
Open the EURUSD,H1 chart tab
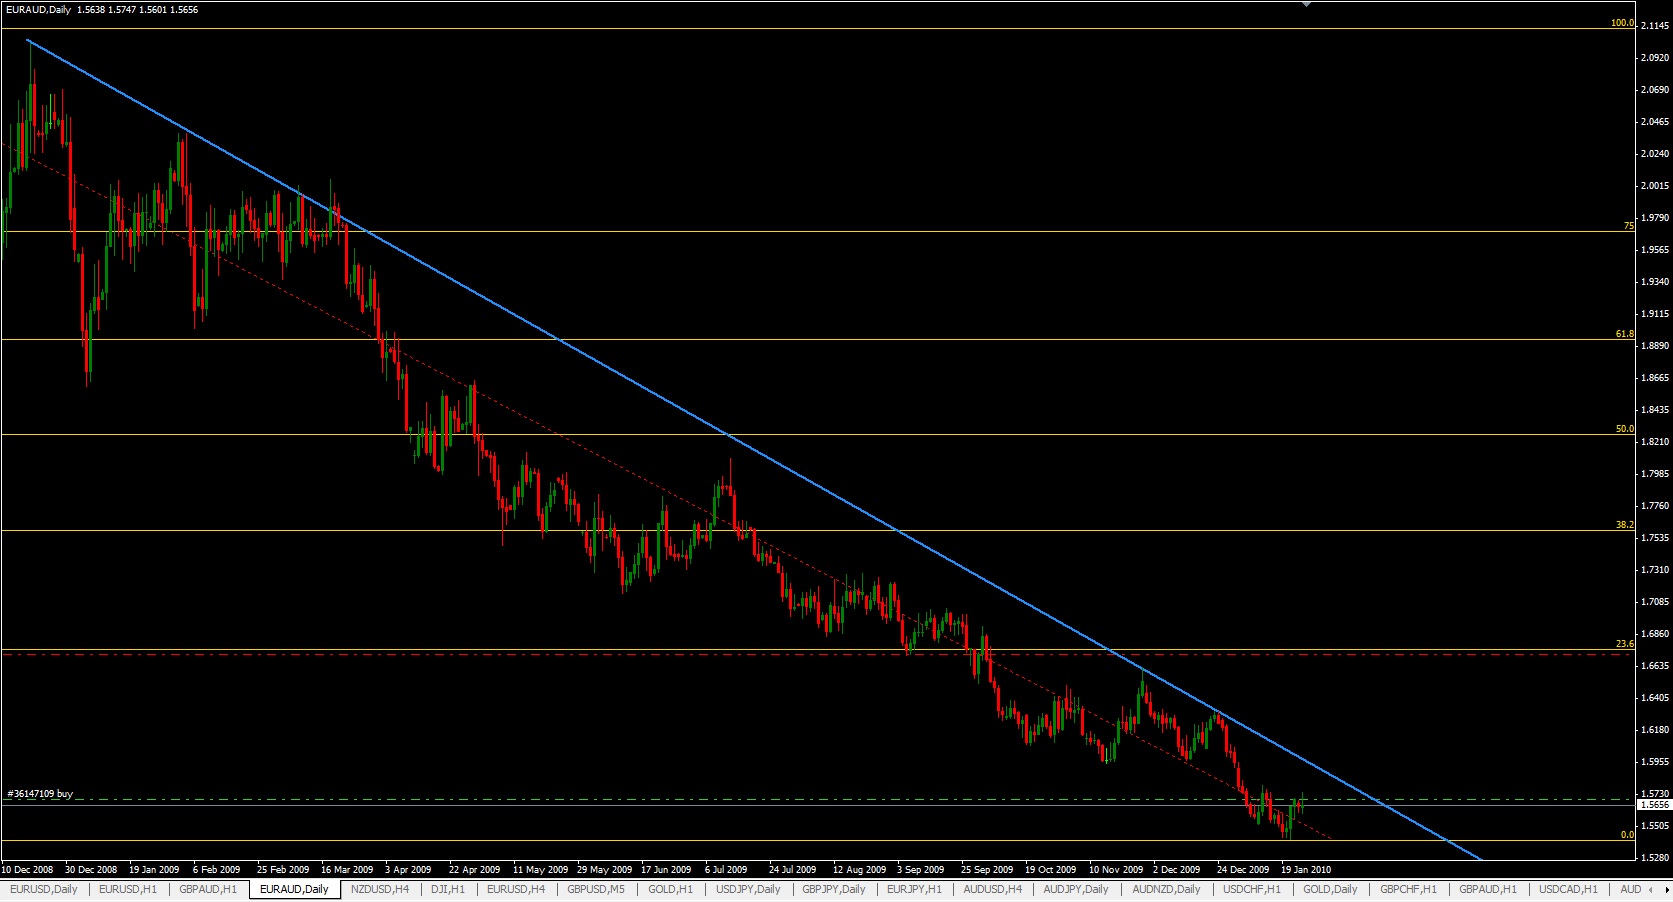[128, 889]
